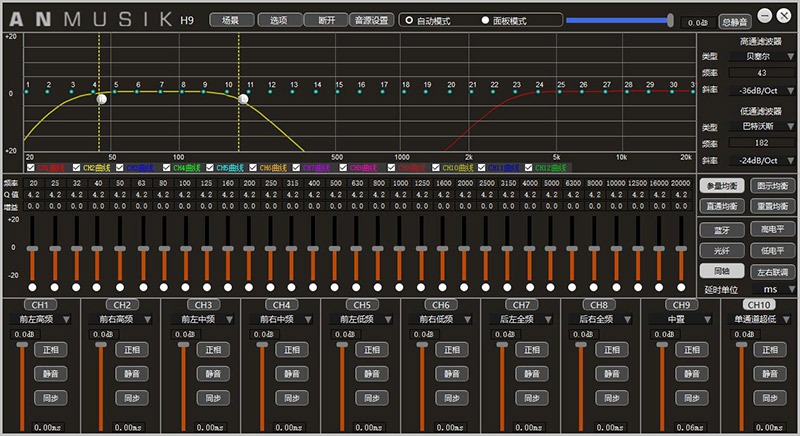Click the 总静音 master mute button

point(734,21)
